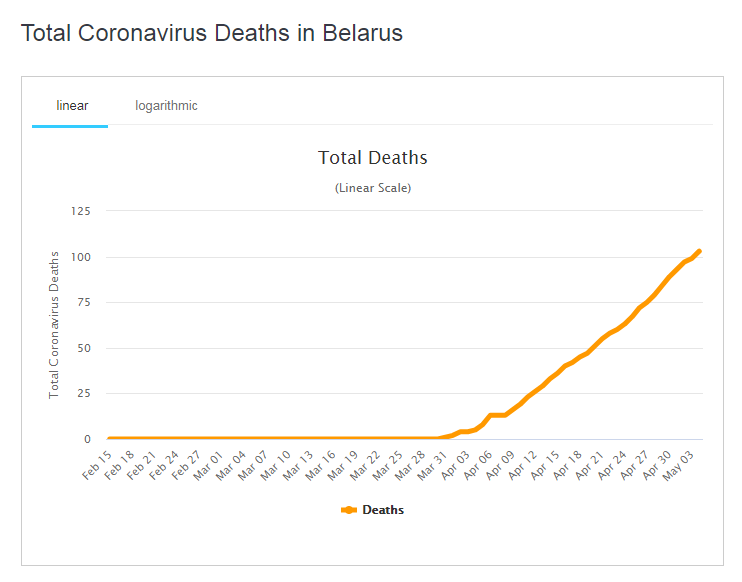Click the page heading about Belarus deaths
Image resolution: width=742 pixels, height=582 pixels.
[x=211, y=33]
